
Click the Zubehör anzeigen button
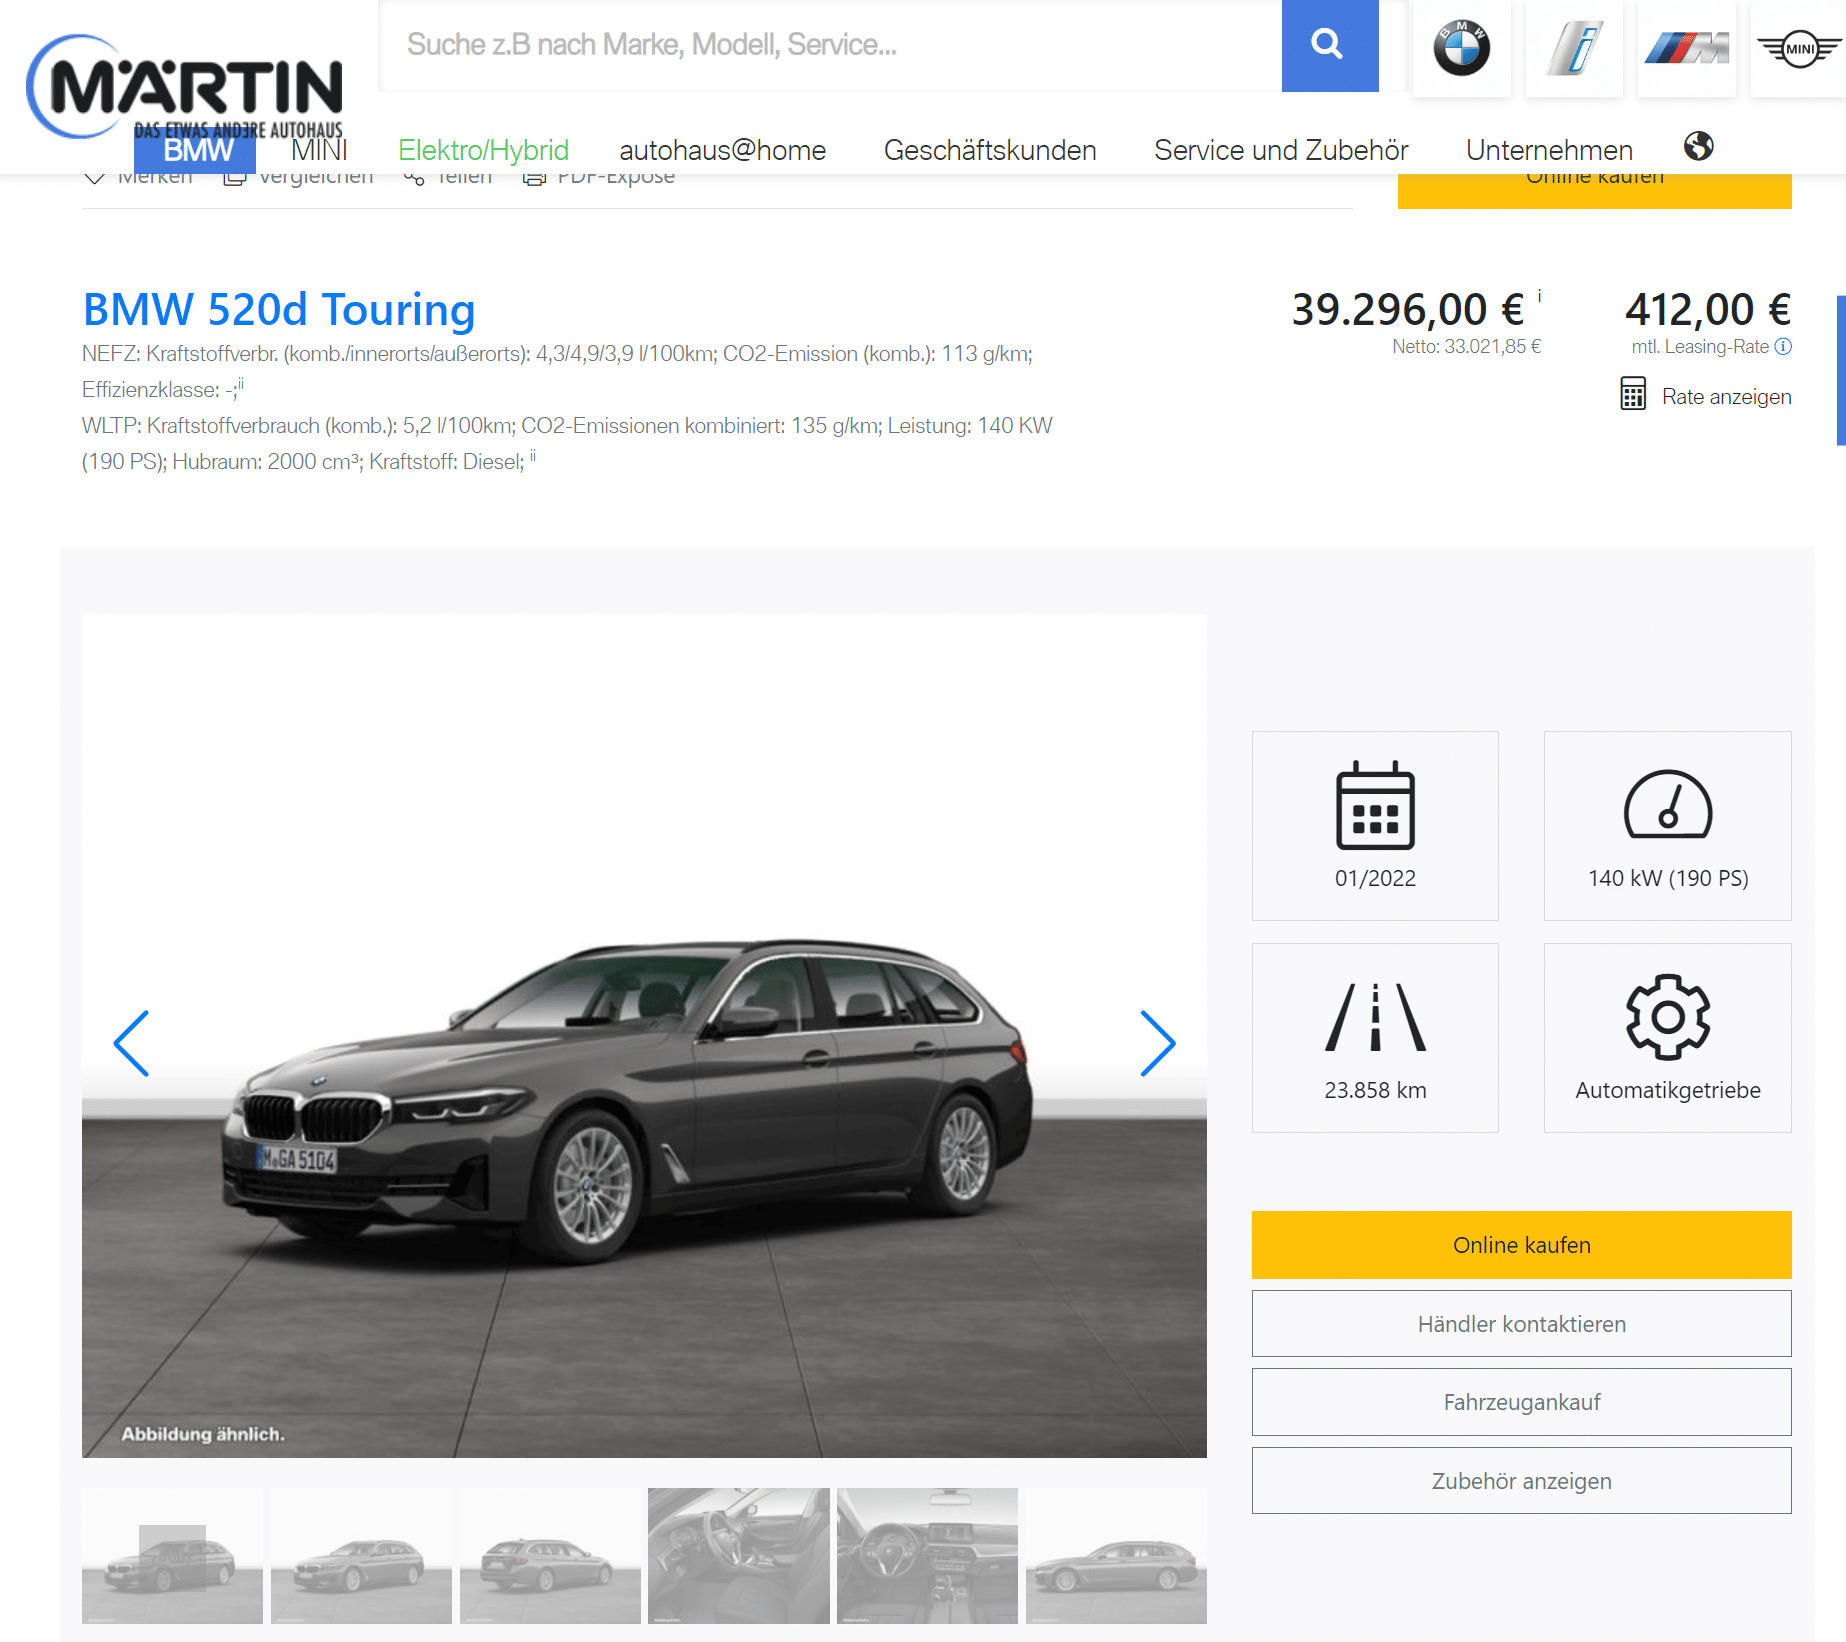pyautogui.click(x=1521, y=1481)
